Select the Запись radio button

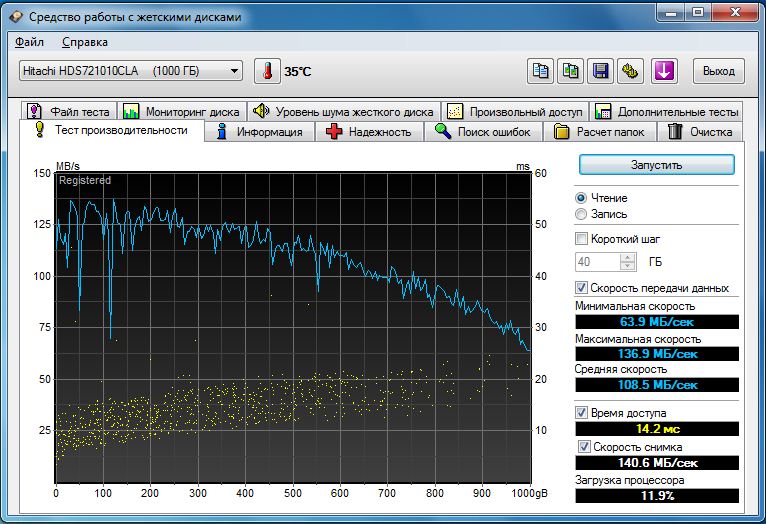pyautogui.click(x=581, y=214)
